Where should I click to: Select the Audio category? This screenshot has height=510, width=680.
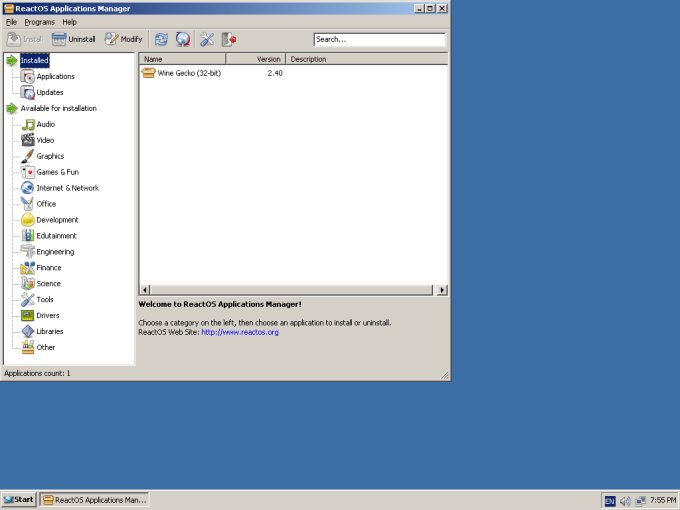(45, 124)
